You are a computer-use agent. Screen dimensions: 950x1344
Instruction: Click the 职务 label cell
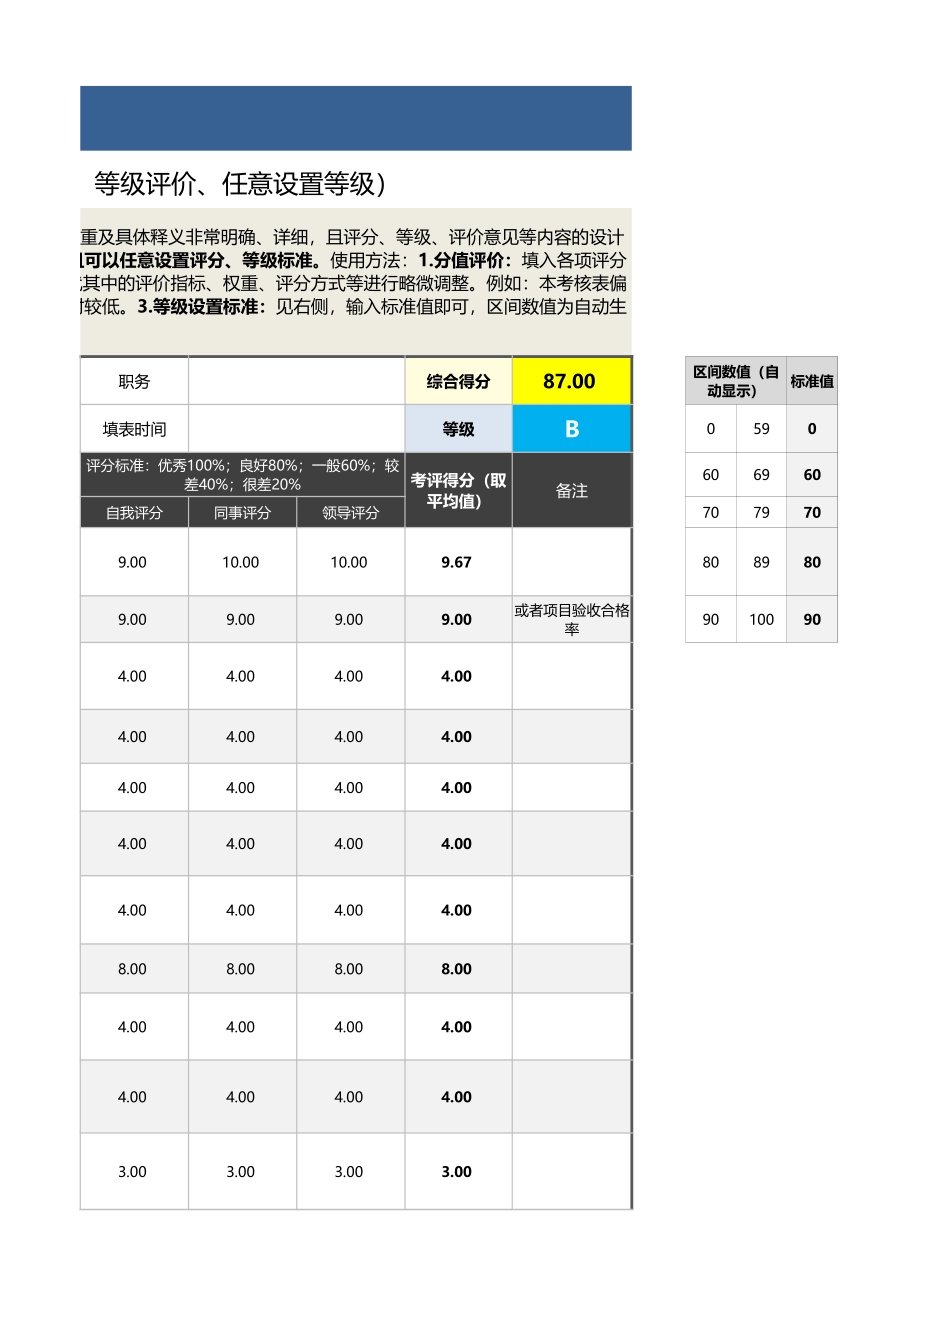coord(134,381)
